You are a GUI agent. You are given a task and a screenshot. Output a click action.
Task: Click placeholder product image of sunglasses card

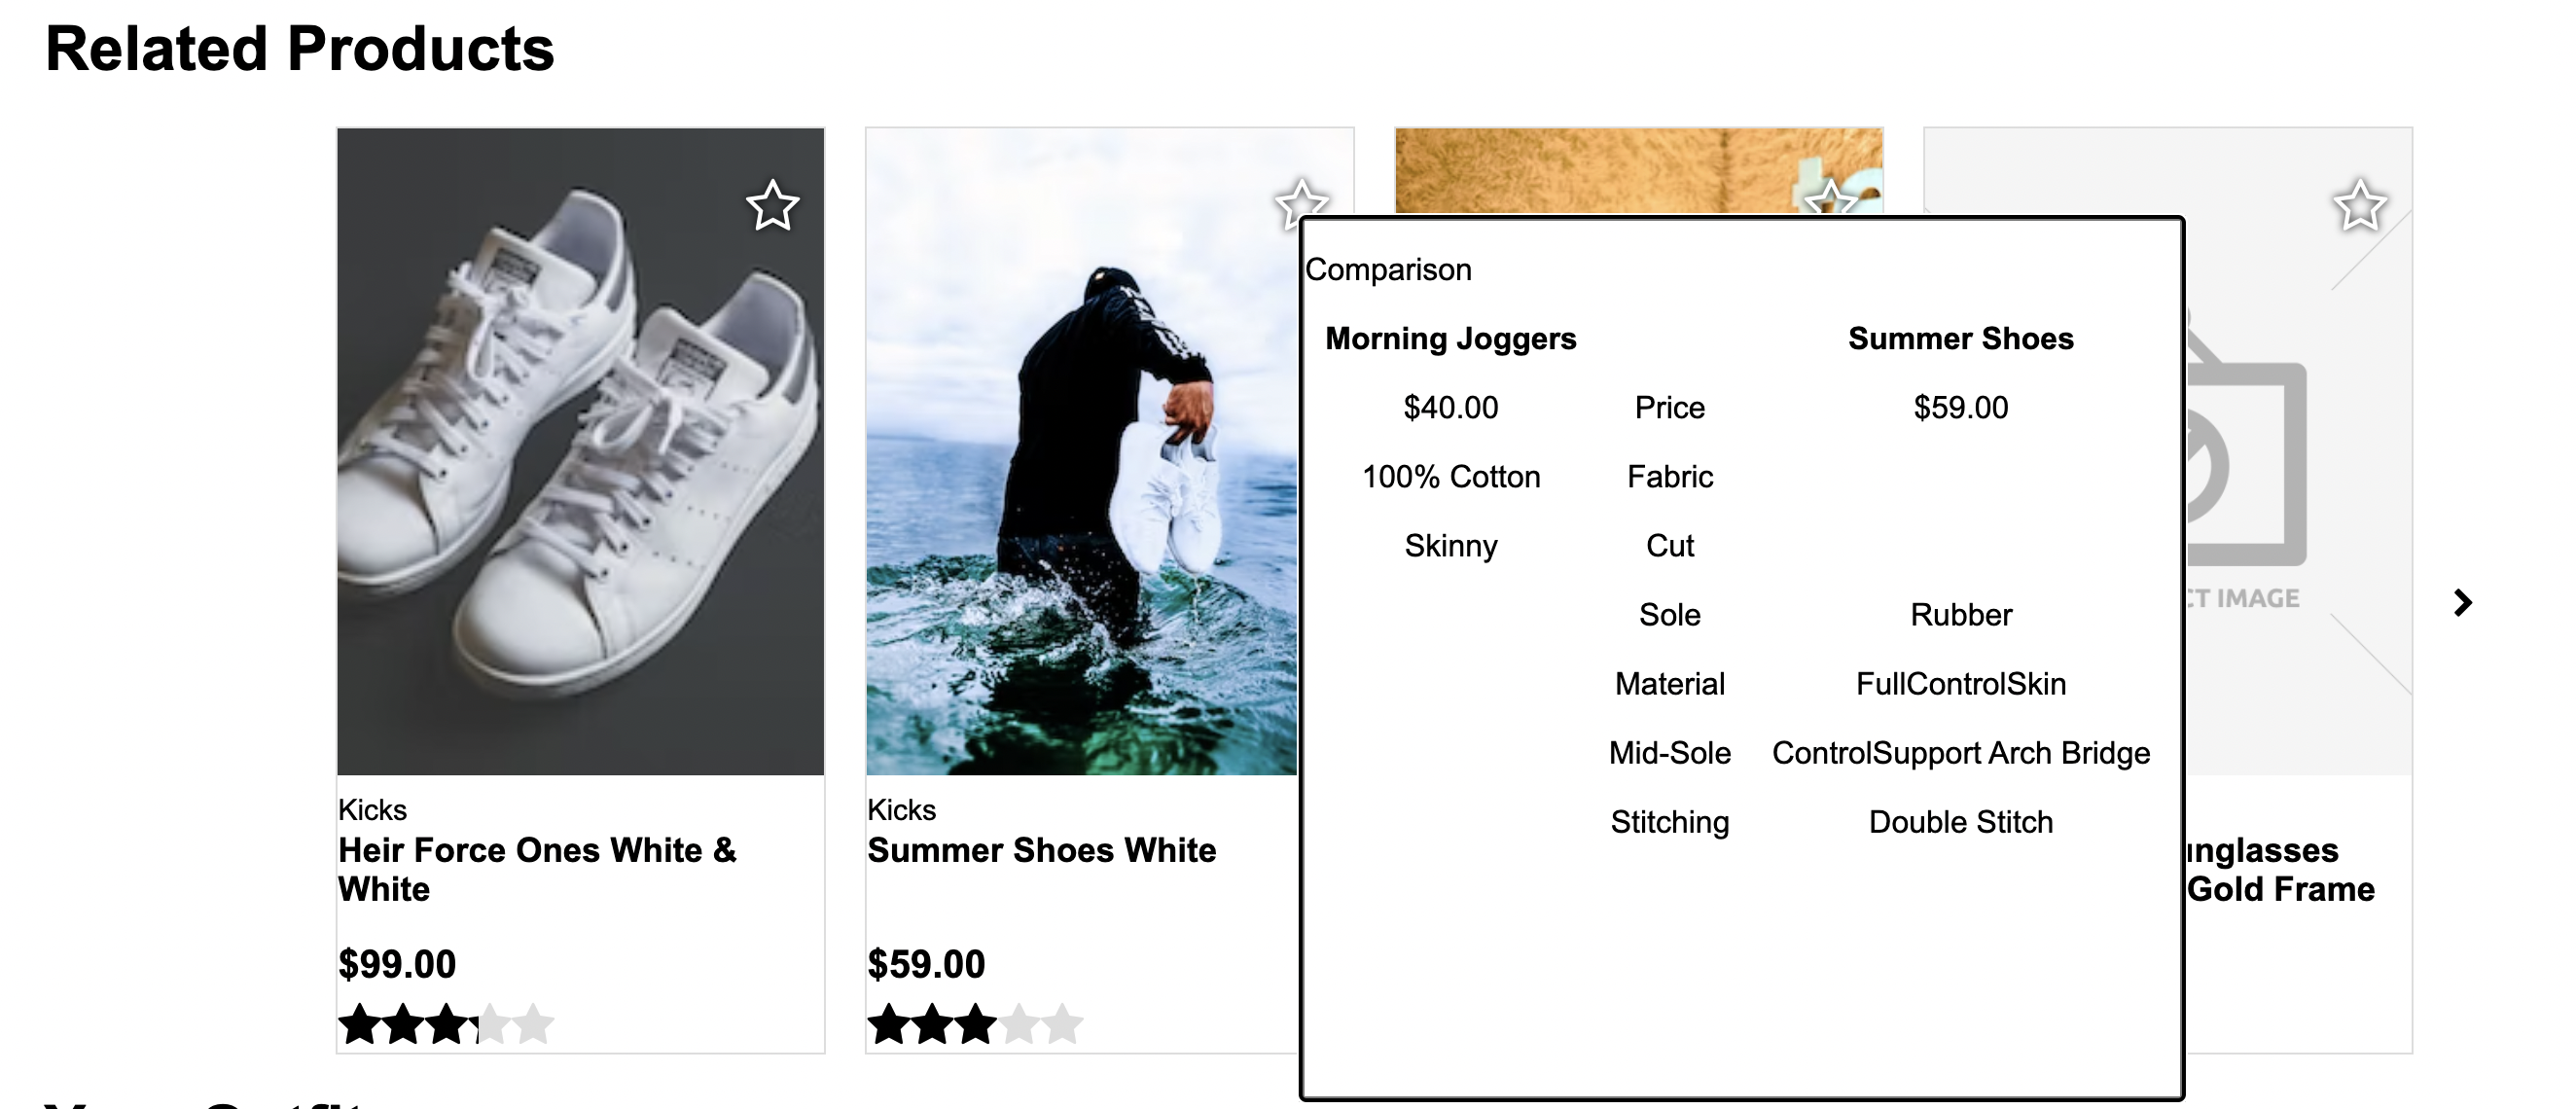tap(2298, 451)
